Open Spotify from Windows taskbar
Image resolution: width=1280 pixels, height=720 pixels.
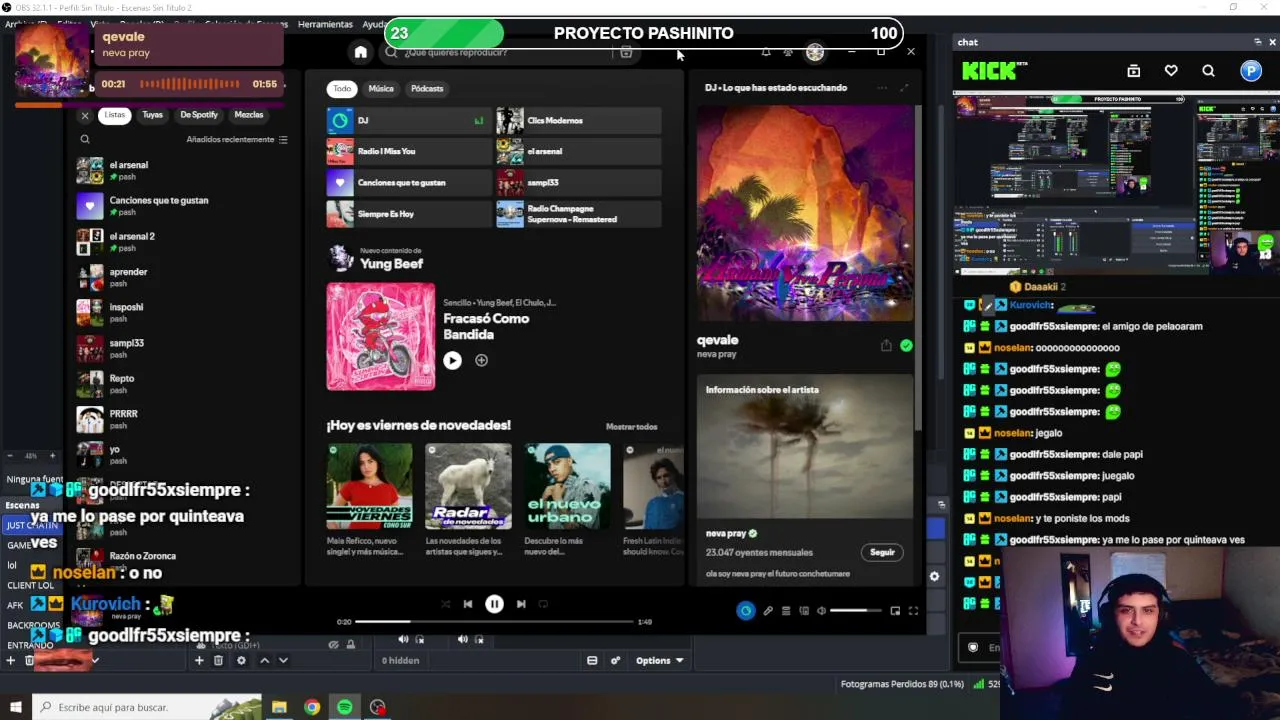345,707
